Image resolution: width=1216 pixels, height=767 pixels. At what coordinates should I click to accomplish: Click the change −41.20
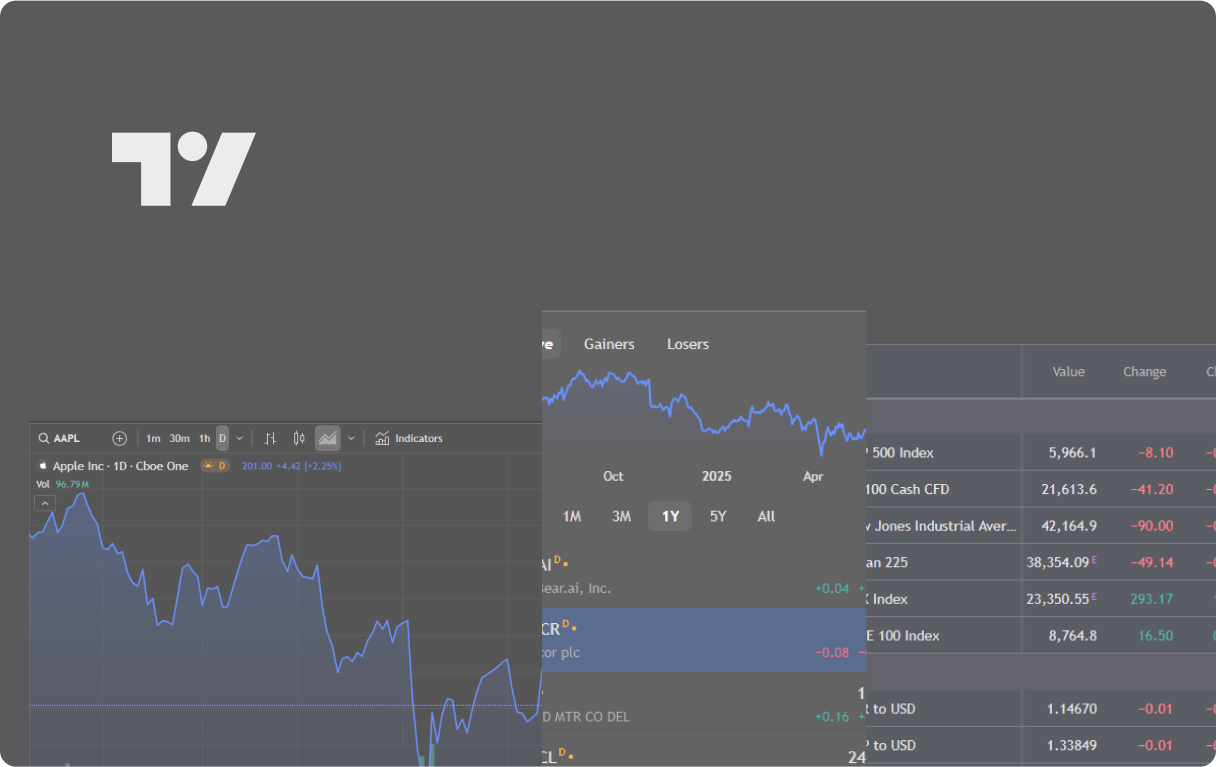click(1152, 489)
